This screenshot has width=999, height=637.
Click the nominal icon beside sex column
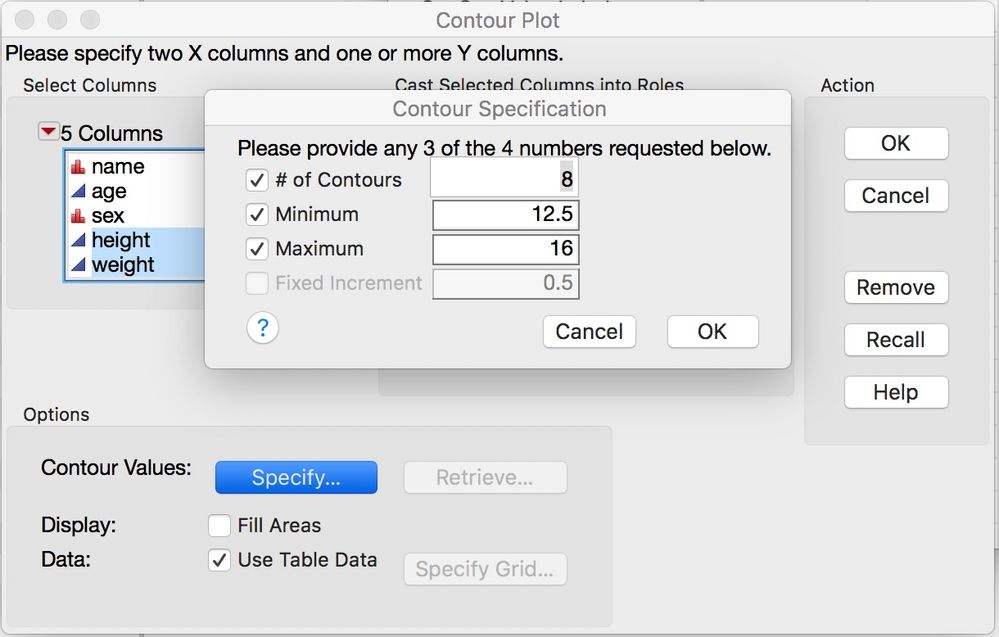tap(78, 216)
